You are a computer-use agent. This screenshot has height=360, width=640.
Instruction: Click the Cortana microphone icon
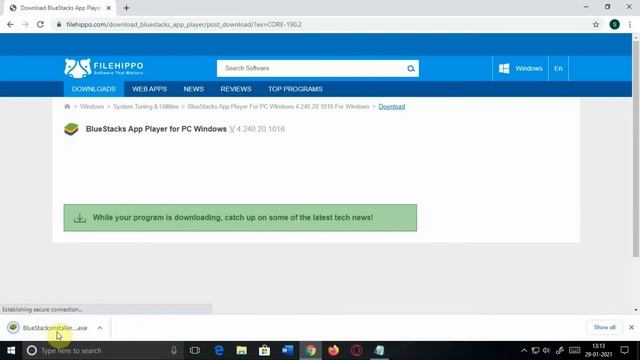click(174, 351)
